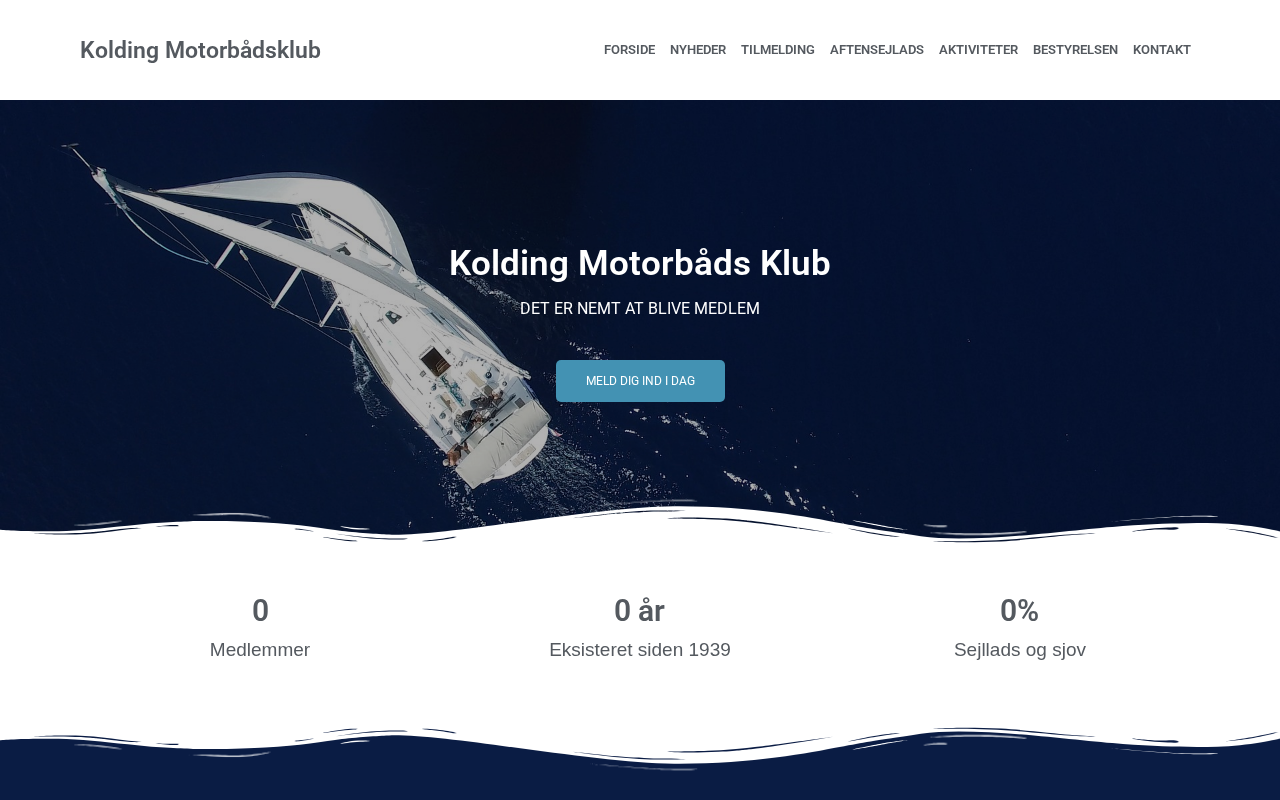Open the KONTAKT menu link
Viewport: 1280px width, 800px height.
(x=1162, y=50)
